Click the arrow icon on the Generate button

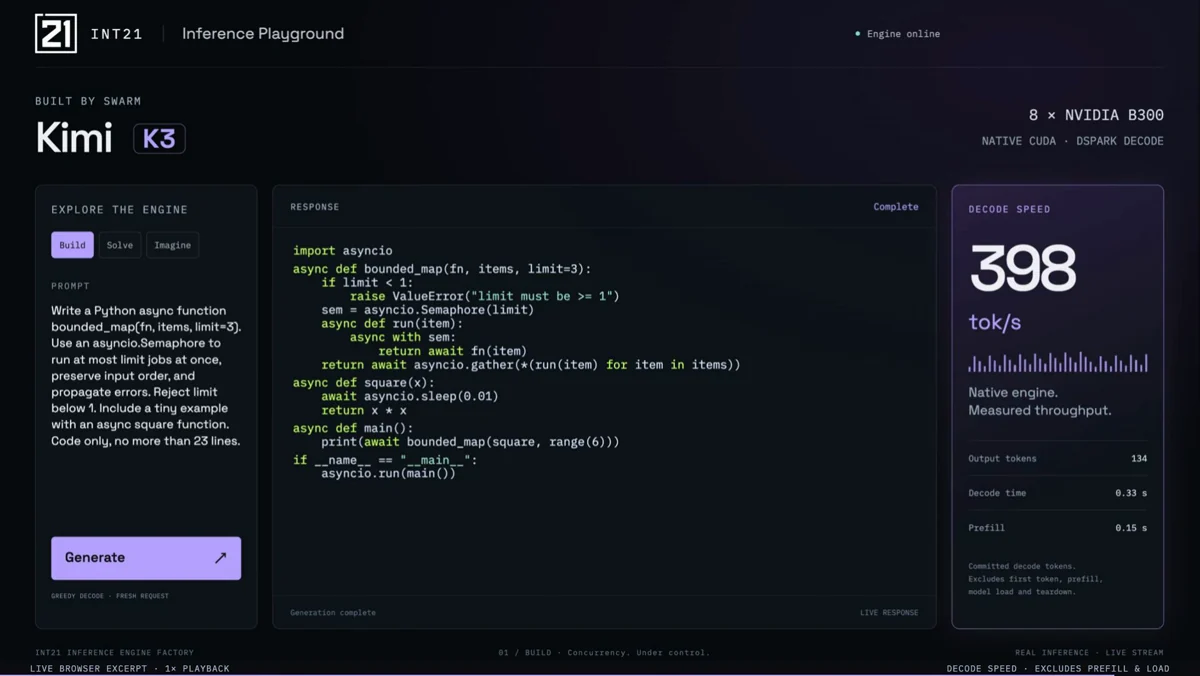coord(221,558)
